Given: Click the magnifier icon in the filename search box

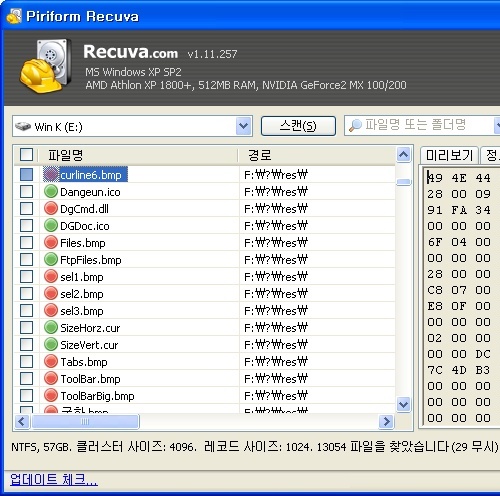Looking at the screenshot, I should [355, 126].
